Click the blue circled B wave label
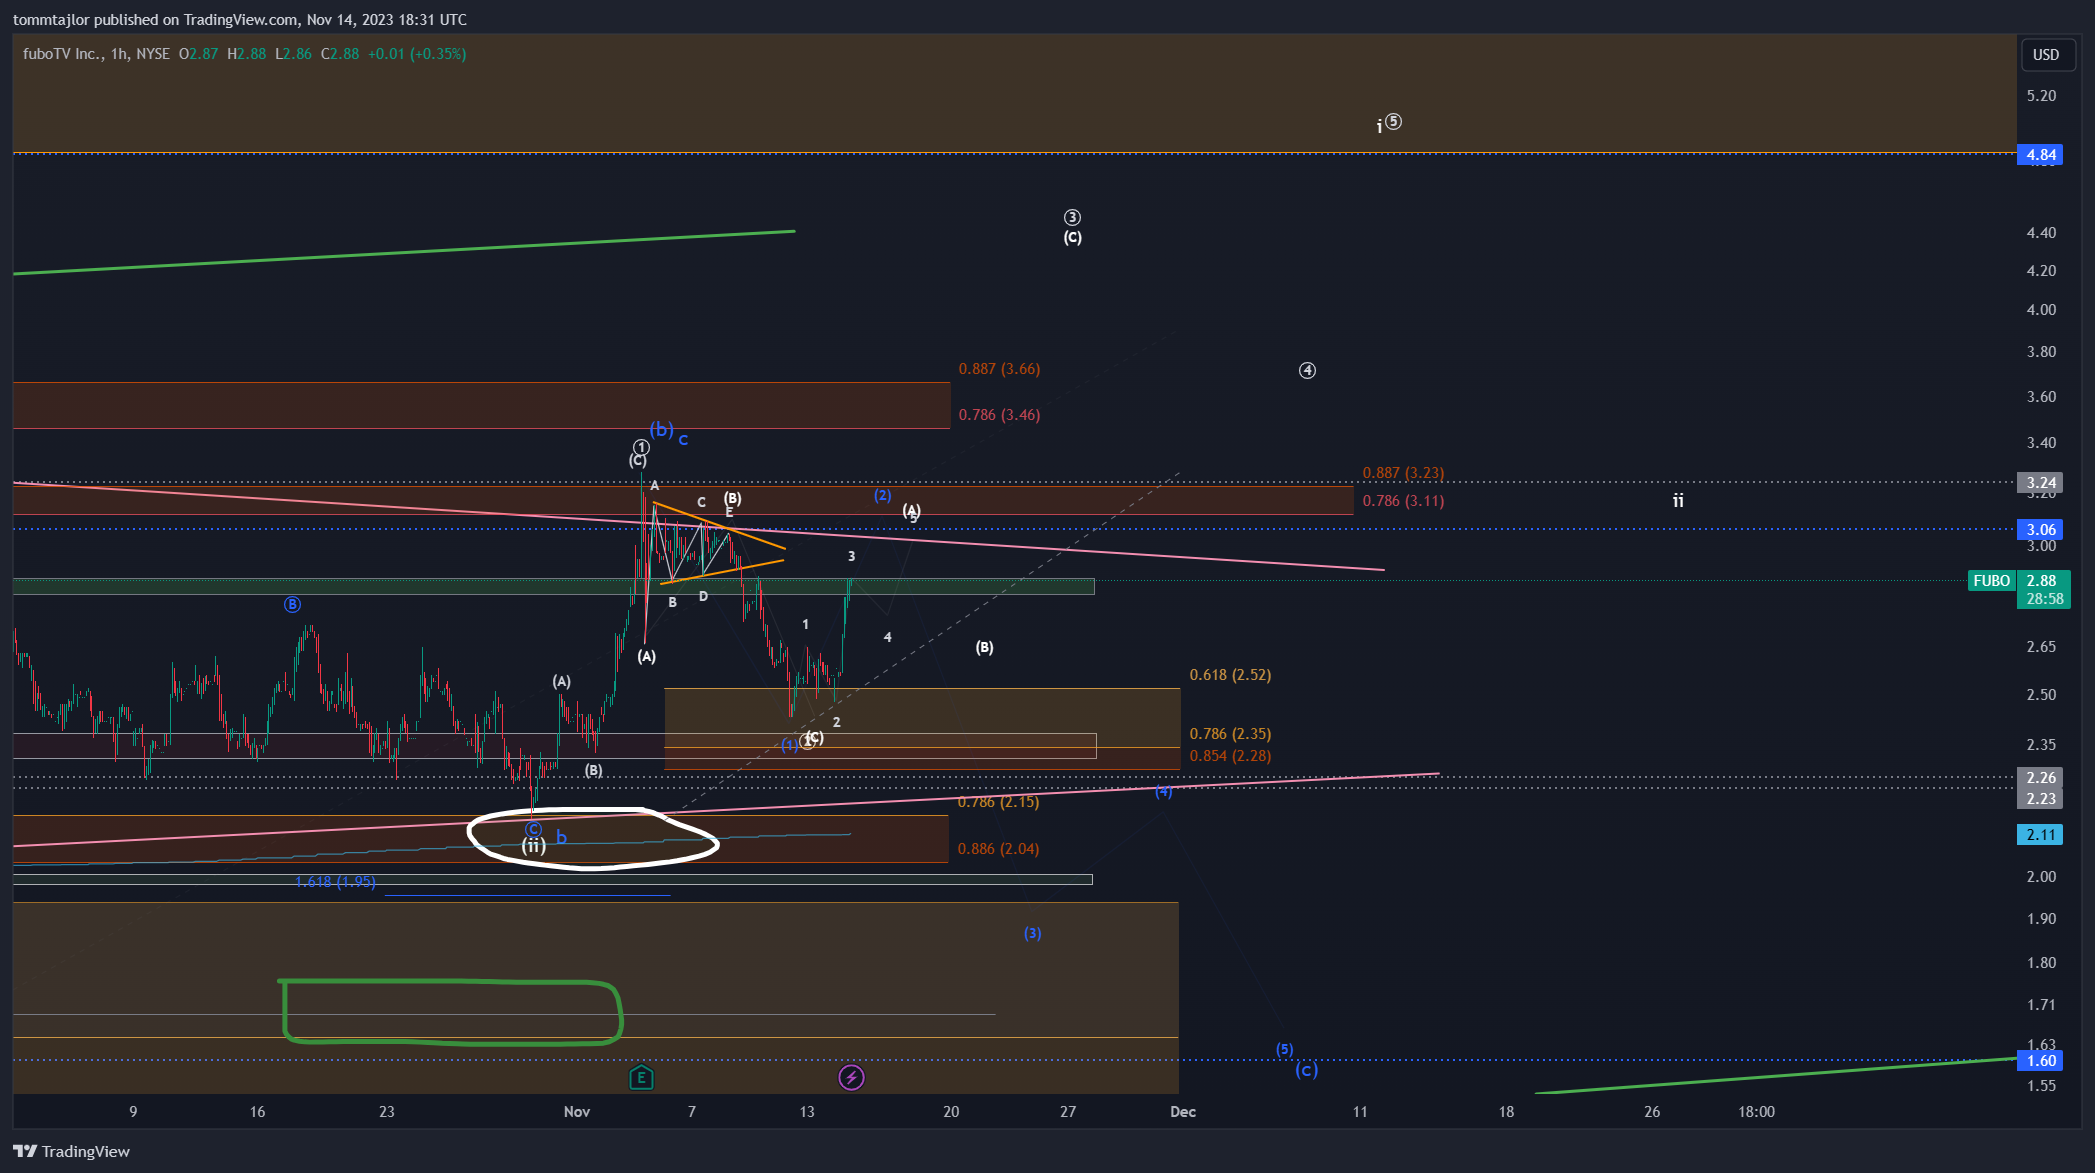The height and width of the screenshot is (1173, 2095). tap(292, 605)
